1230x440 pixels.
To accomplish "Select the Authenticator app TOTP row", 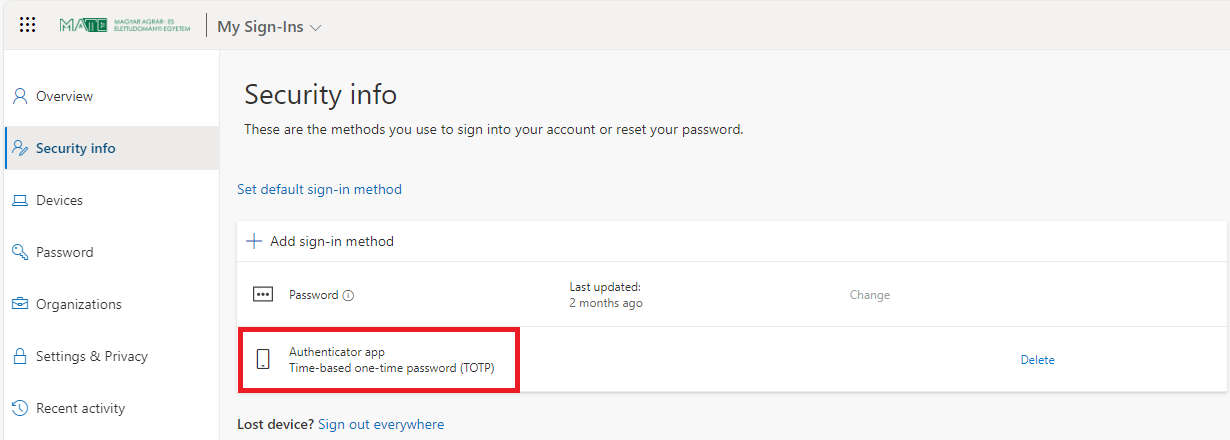I will click(391, 360).
